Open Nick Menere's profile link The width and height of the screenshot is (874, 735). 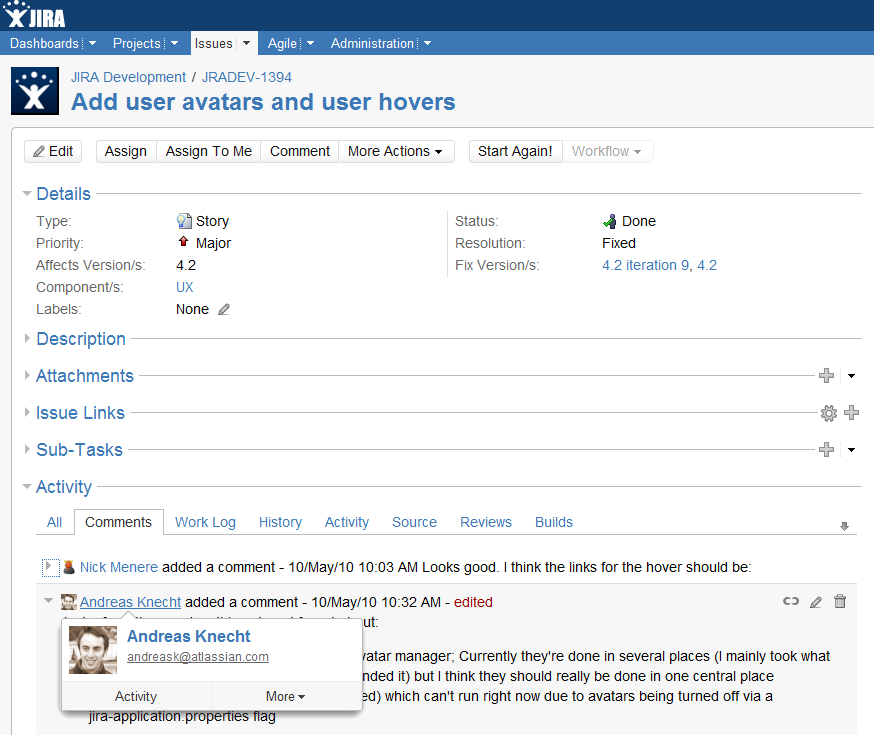tap(119, 567)
